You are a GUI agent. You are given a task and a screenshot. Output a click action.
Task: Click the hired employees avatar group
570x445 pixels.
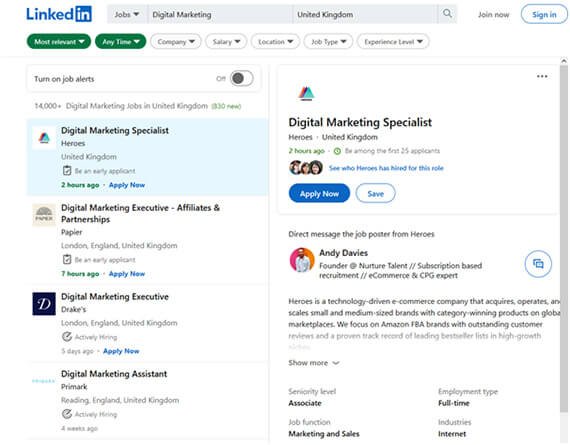306,168
